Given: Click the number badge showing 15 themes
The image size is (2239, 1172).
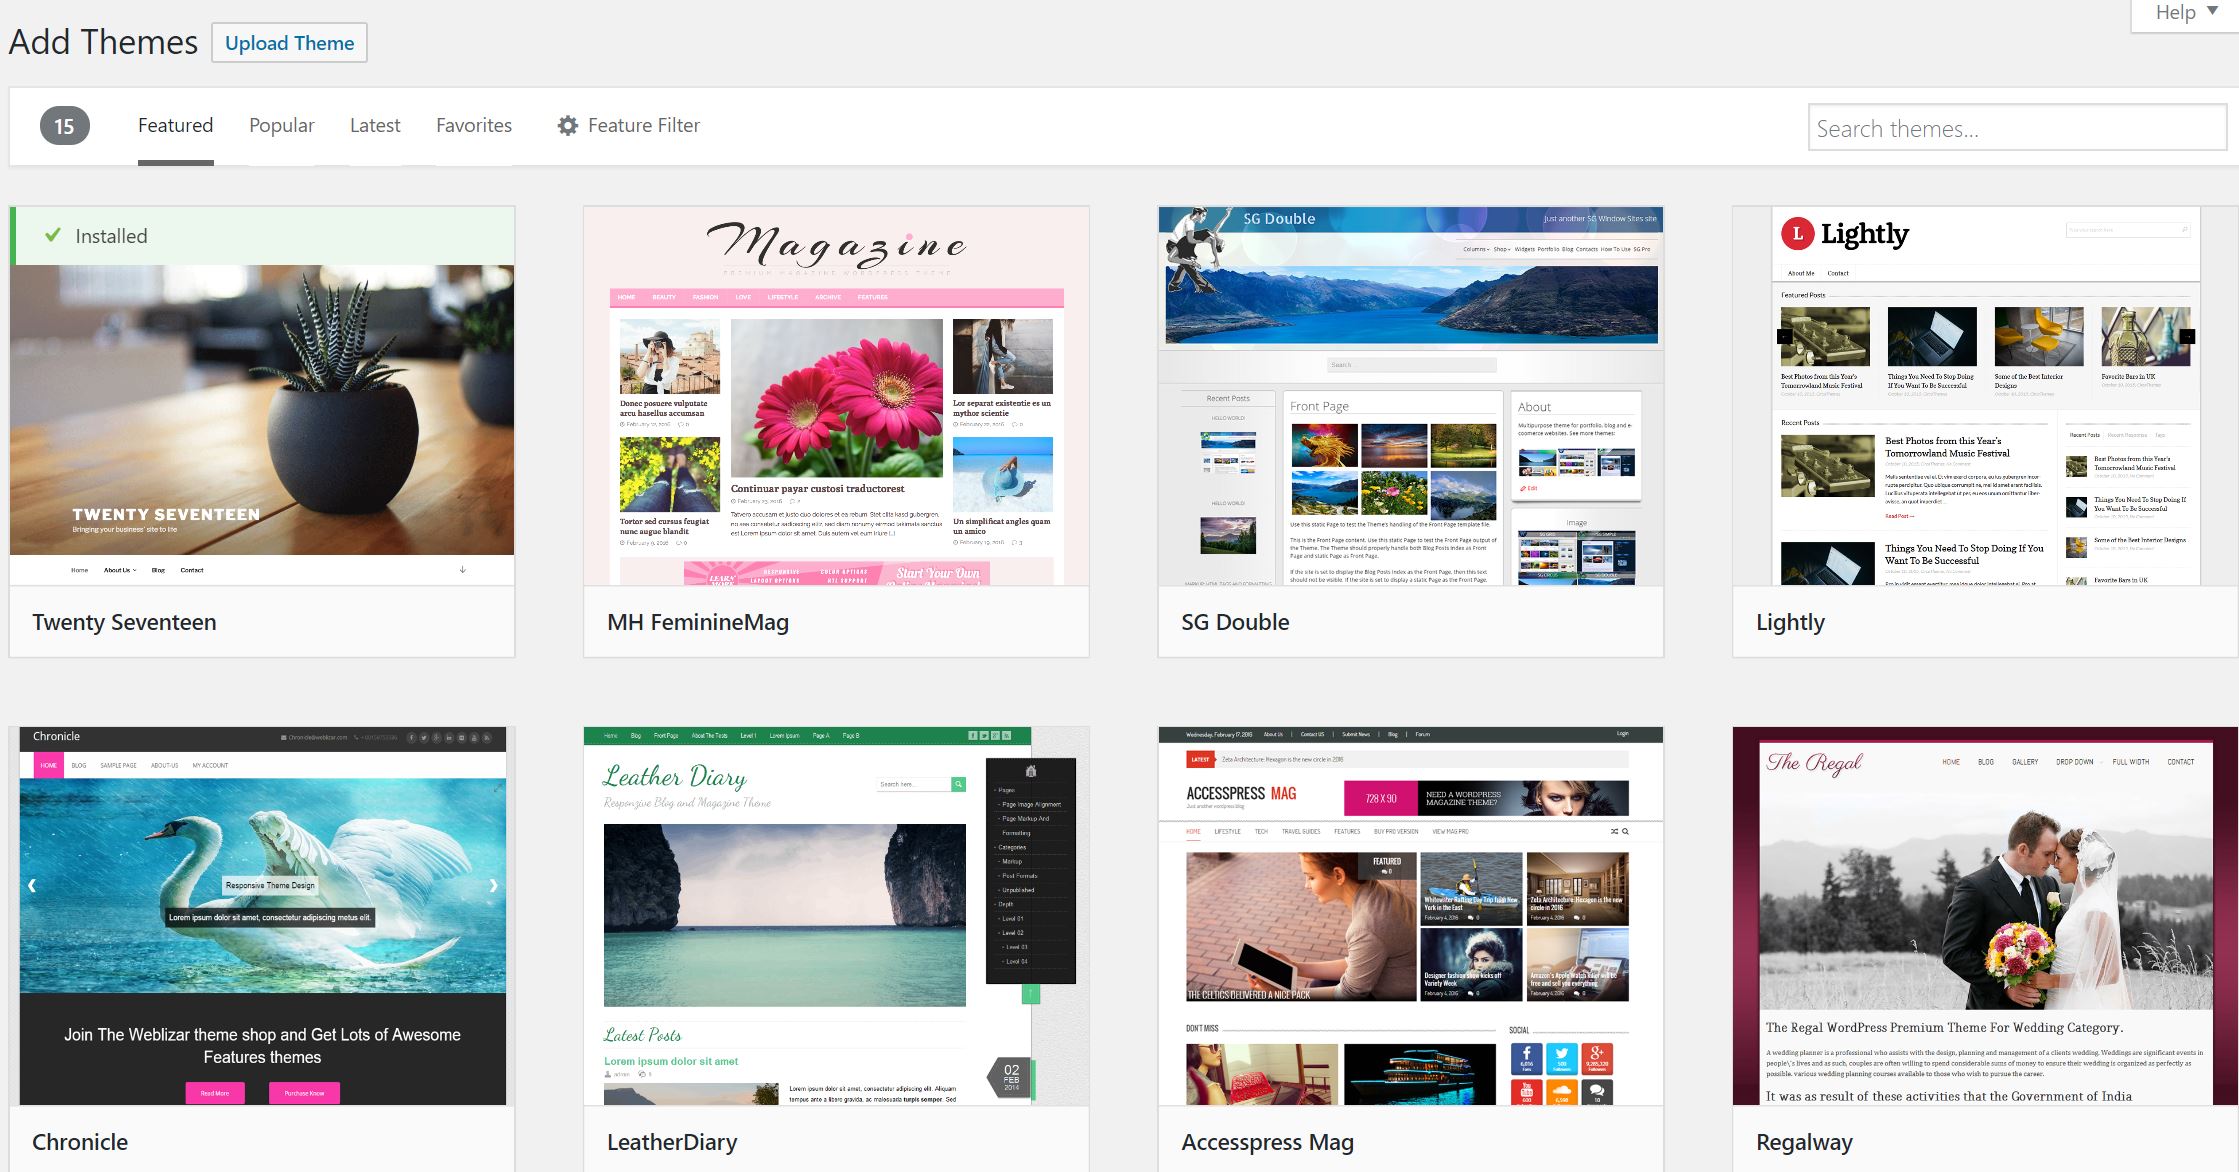Looking at the screenshot, I should (64, 124).
